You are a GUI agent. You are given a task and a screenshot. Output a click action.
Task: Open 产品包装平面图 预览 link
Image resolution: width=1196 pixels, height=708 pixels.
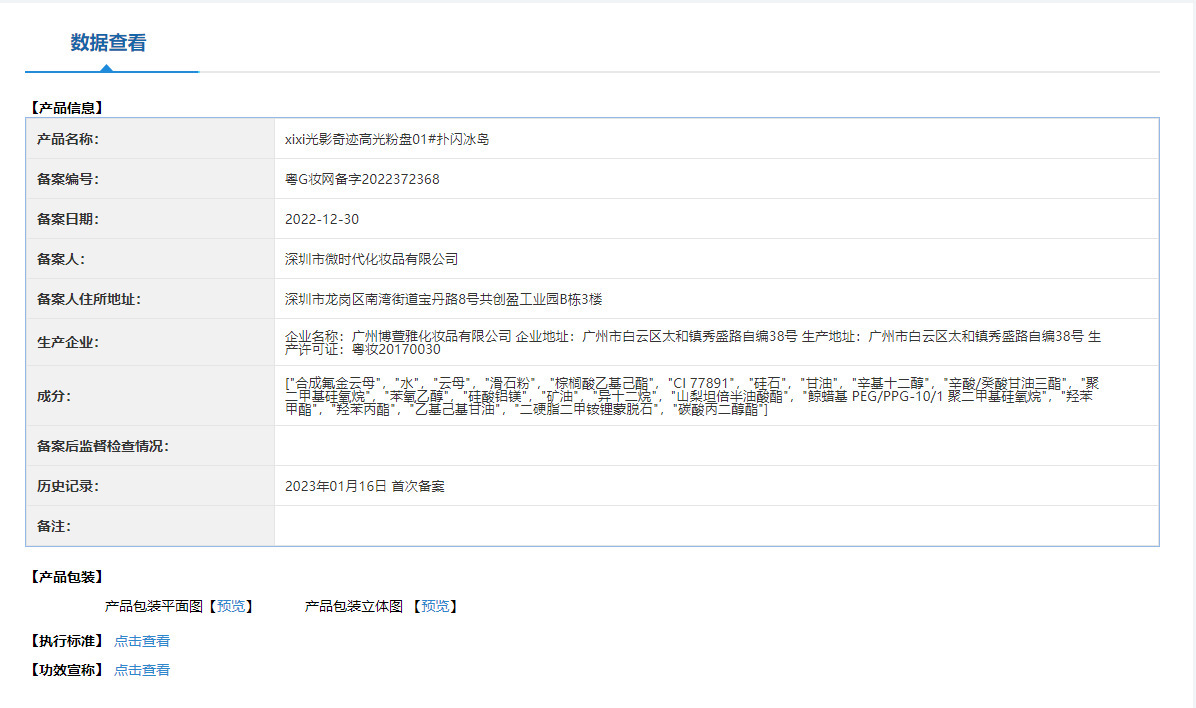pyautogui.click(x=231, y=606)
